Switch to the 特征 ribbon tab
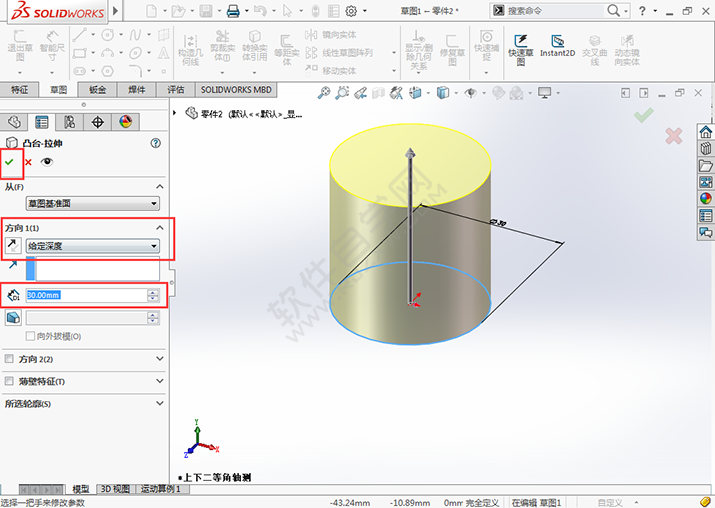715x508 pixels. 20,89
